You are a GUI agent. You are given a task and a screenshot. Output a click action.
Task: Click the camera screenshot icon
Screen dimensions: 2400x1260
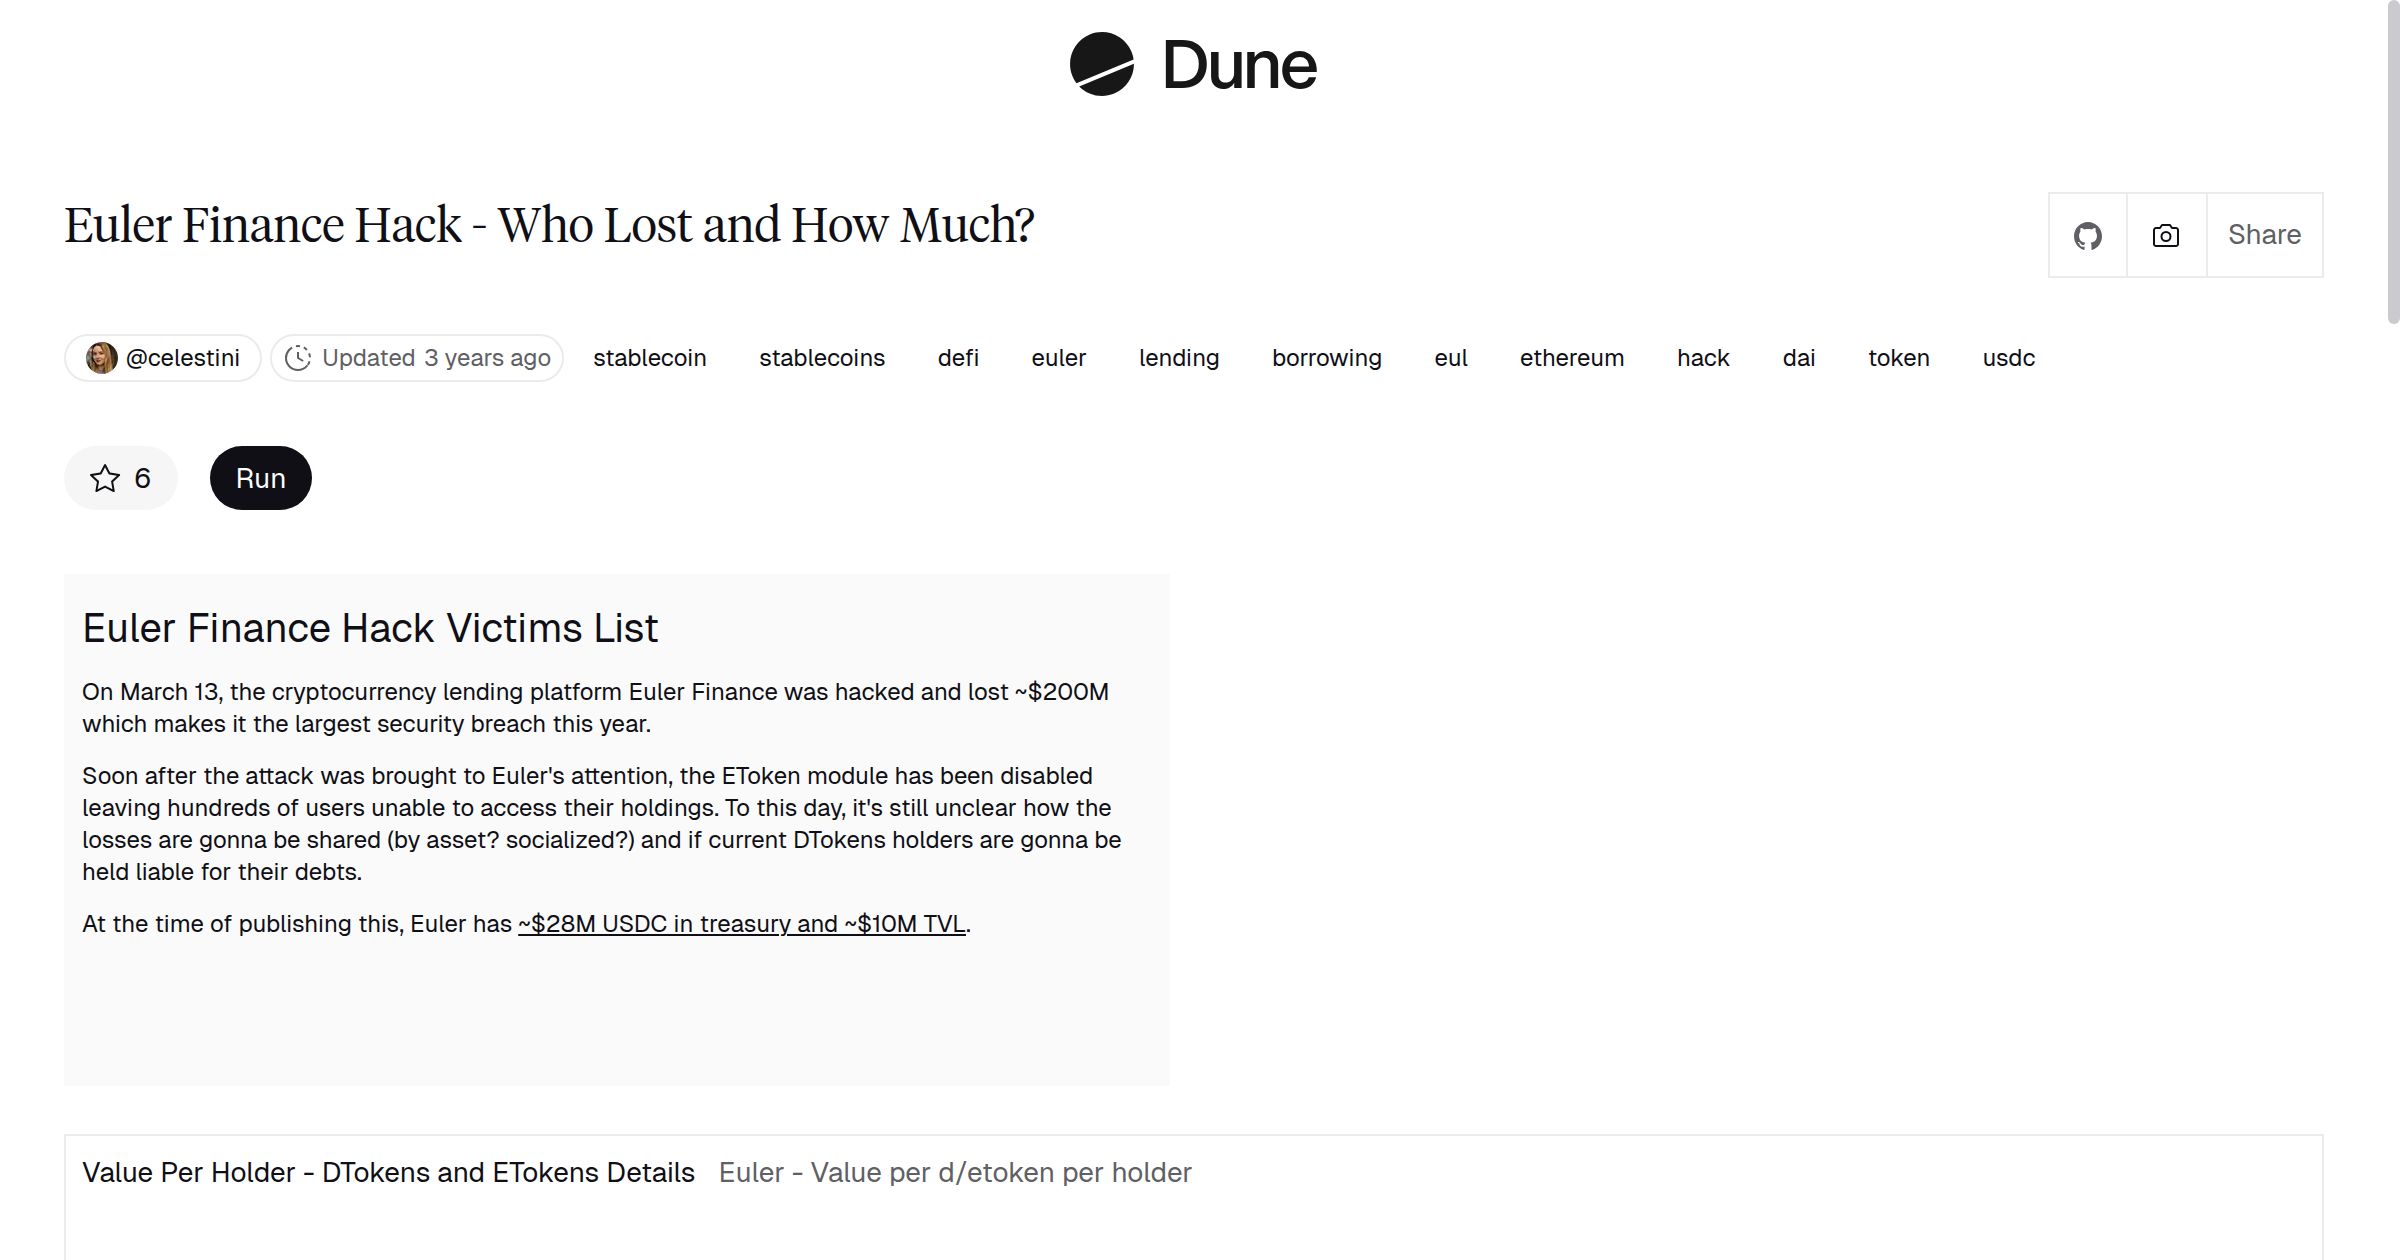pos(2164,235)
